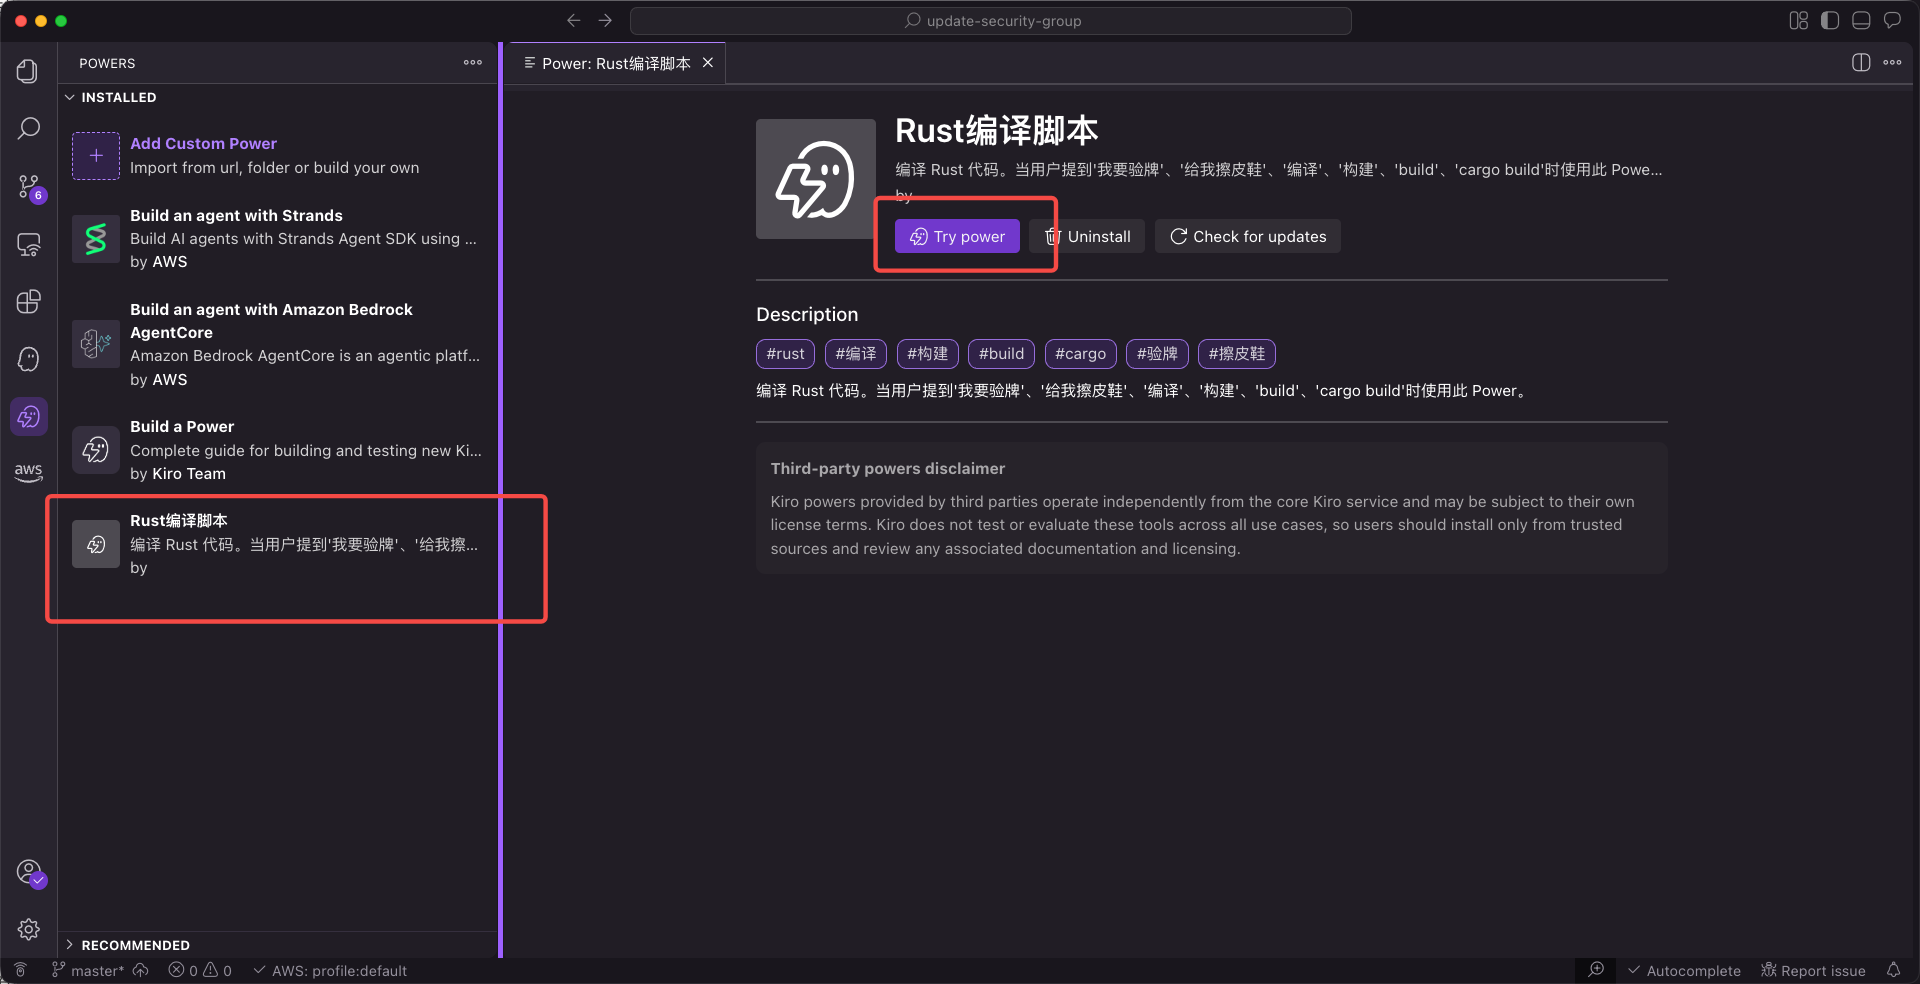Image resolution: width=1920 pixels, height=984 pixels.
Task: Open the Search view icon
Action: (x=28, y=129)
